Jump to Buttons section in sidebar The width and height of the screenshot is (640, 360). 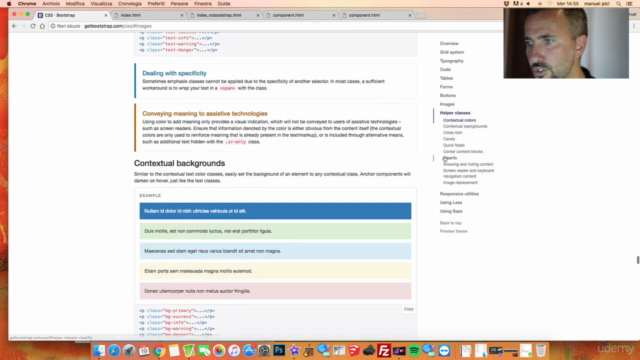(x=448, y=96)
